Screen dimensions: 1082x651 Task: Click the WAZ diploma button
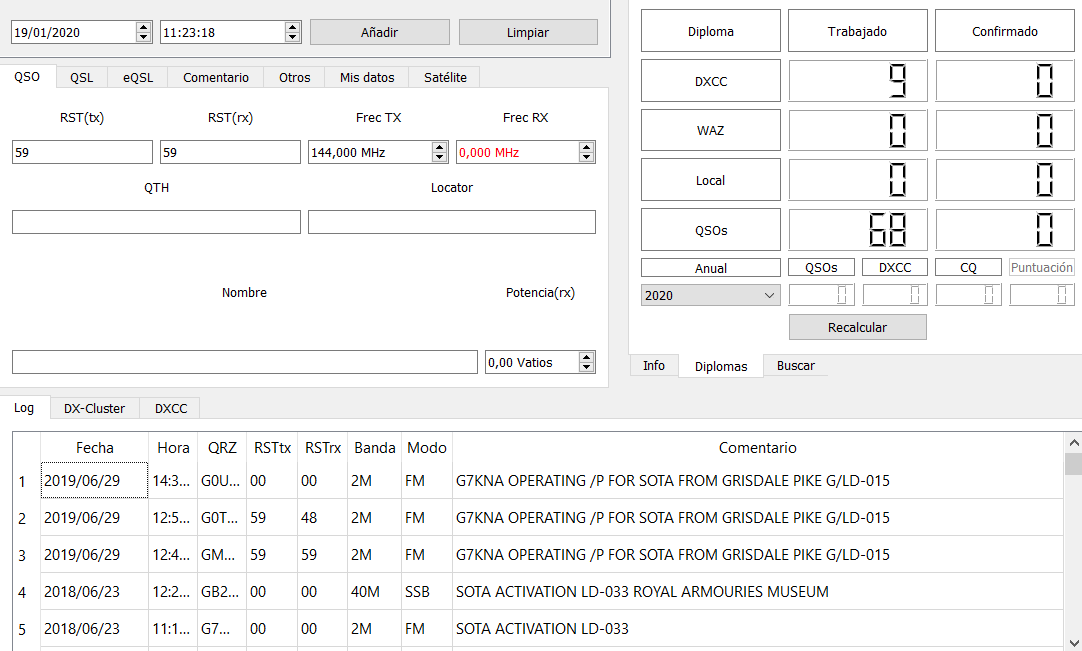[711, 130]
